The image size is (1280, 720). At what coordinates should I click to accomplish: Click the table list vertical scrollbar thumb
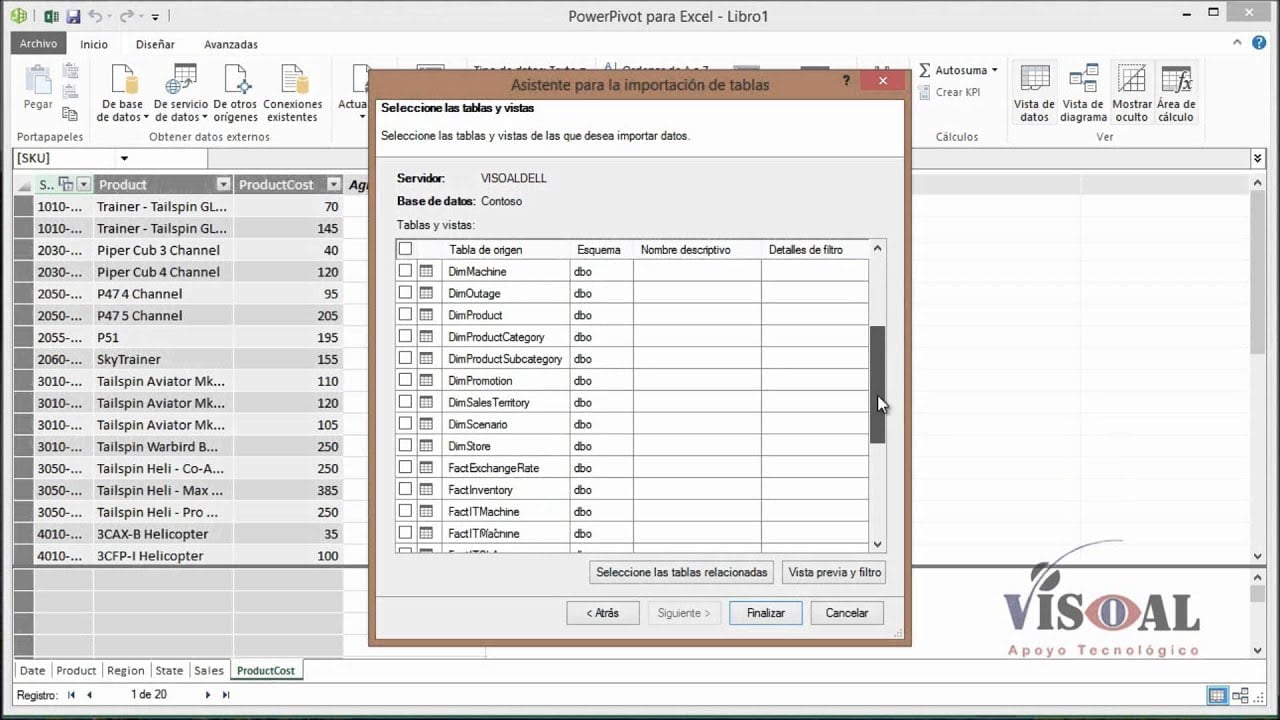(877, 385)
